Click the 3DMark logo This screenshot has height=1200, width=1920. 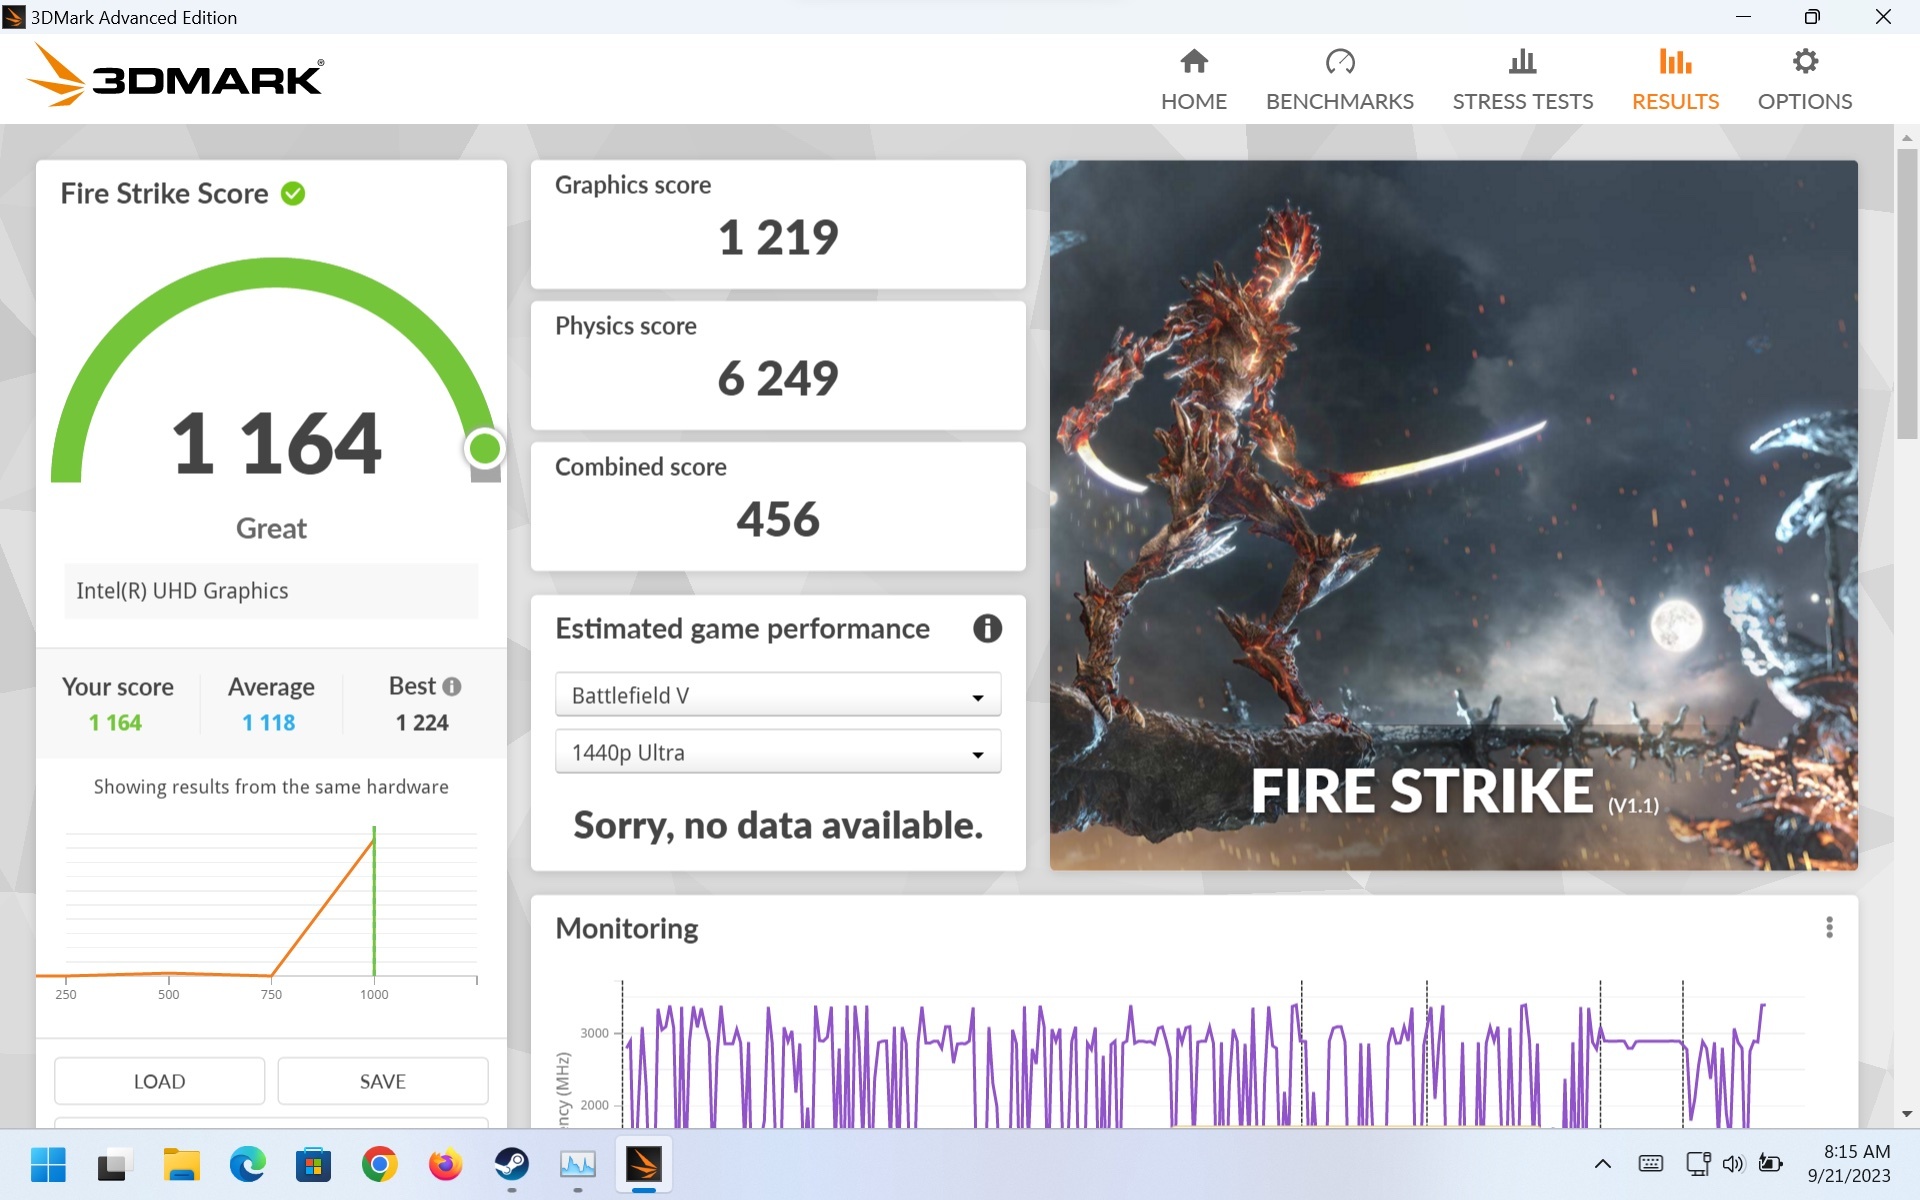pos(176,76)
